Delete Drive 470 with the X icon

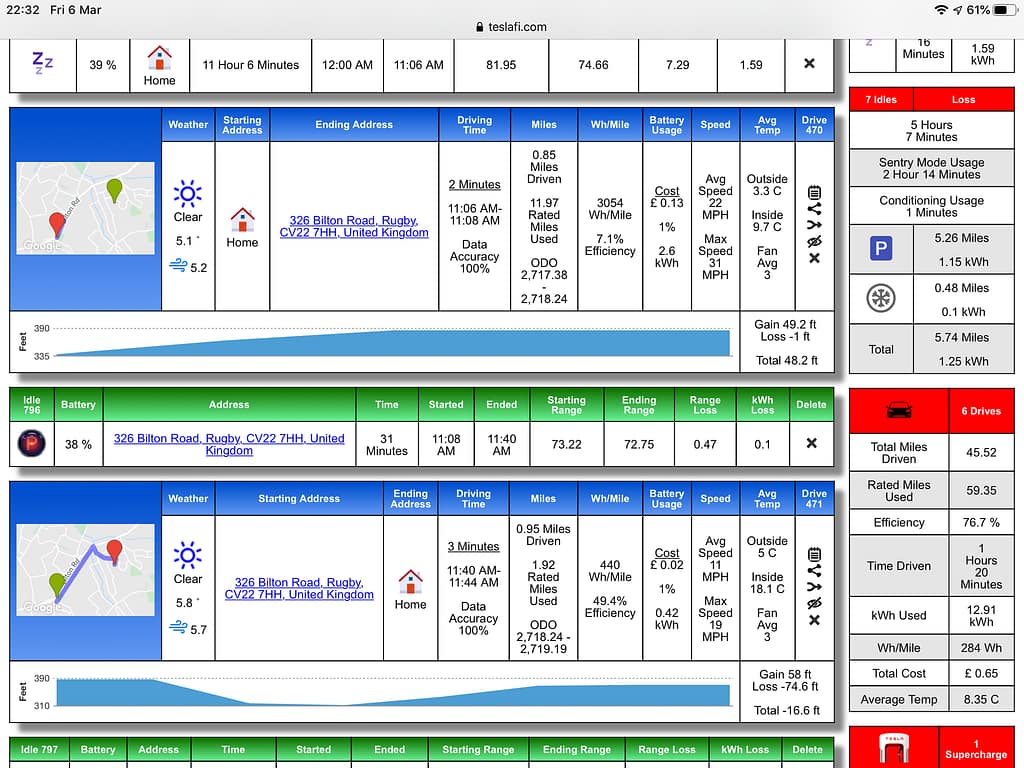coord(814,258)
